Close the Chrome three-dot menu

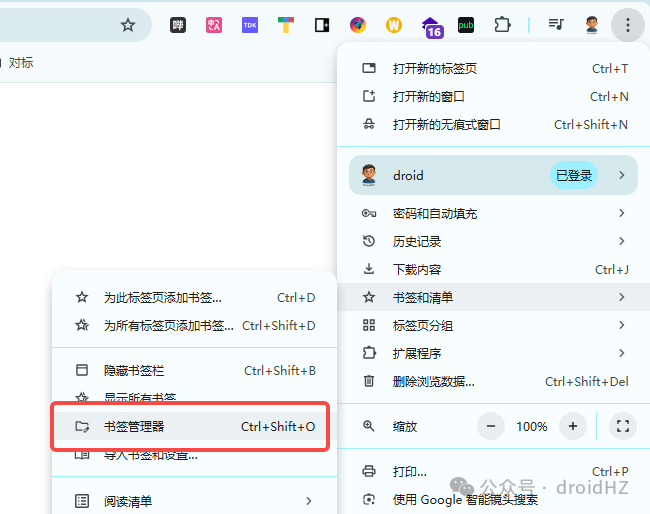pyautogui.click(x=628, y=25)
